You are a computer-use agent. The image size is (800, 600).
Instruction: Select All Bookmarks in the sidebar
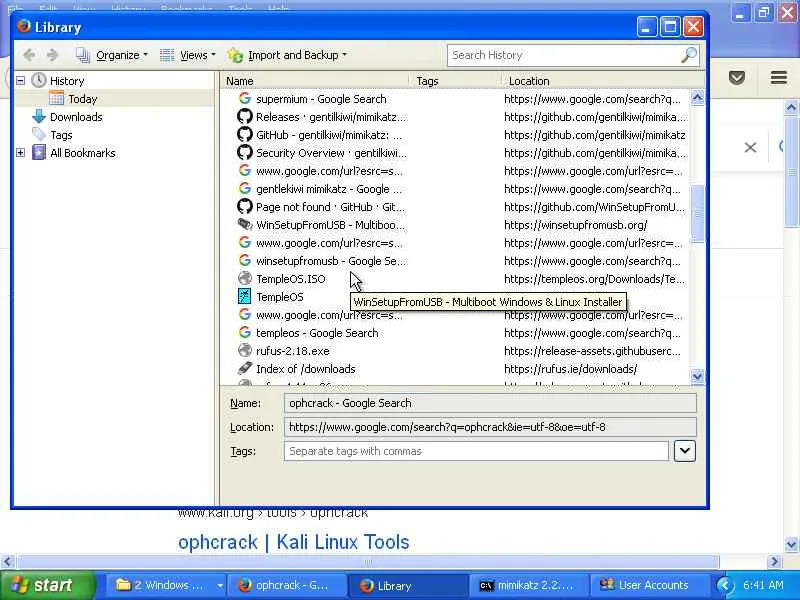click(83, 153)
